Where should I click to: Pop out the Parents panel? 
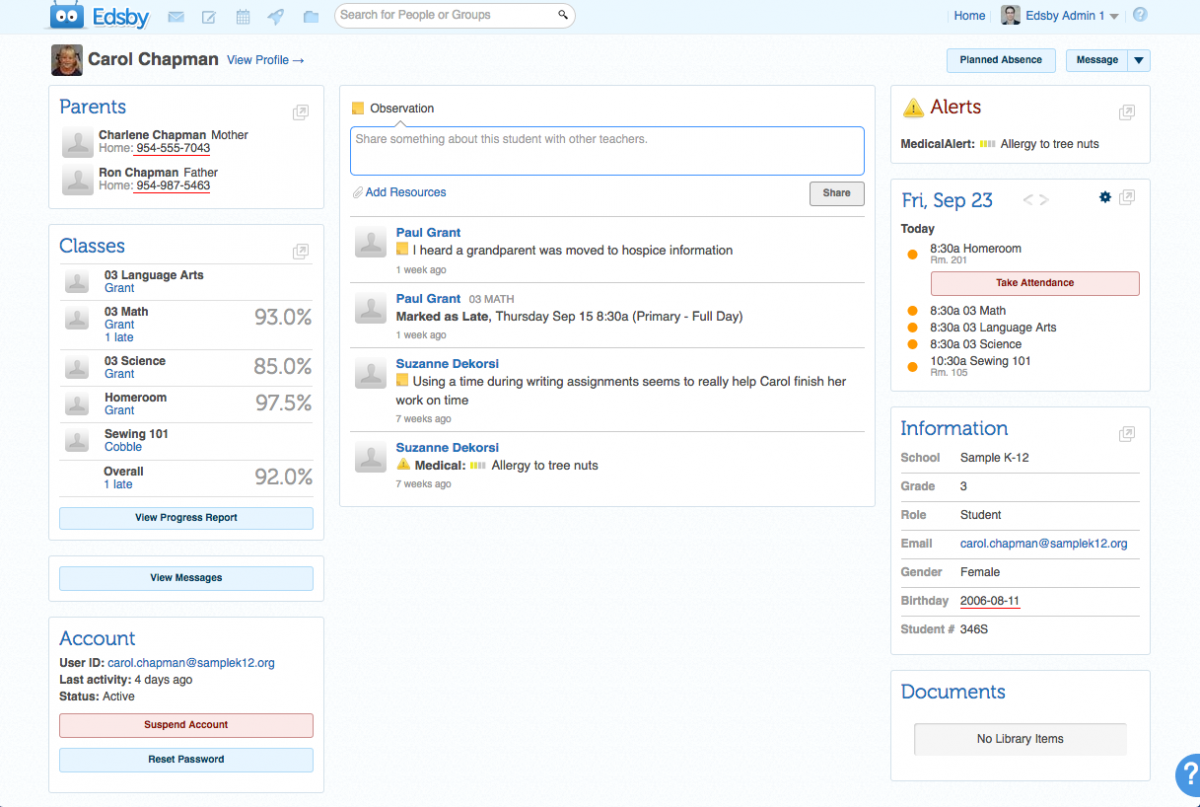click(300, 113)
